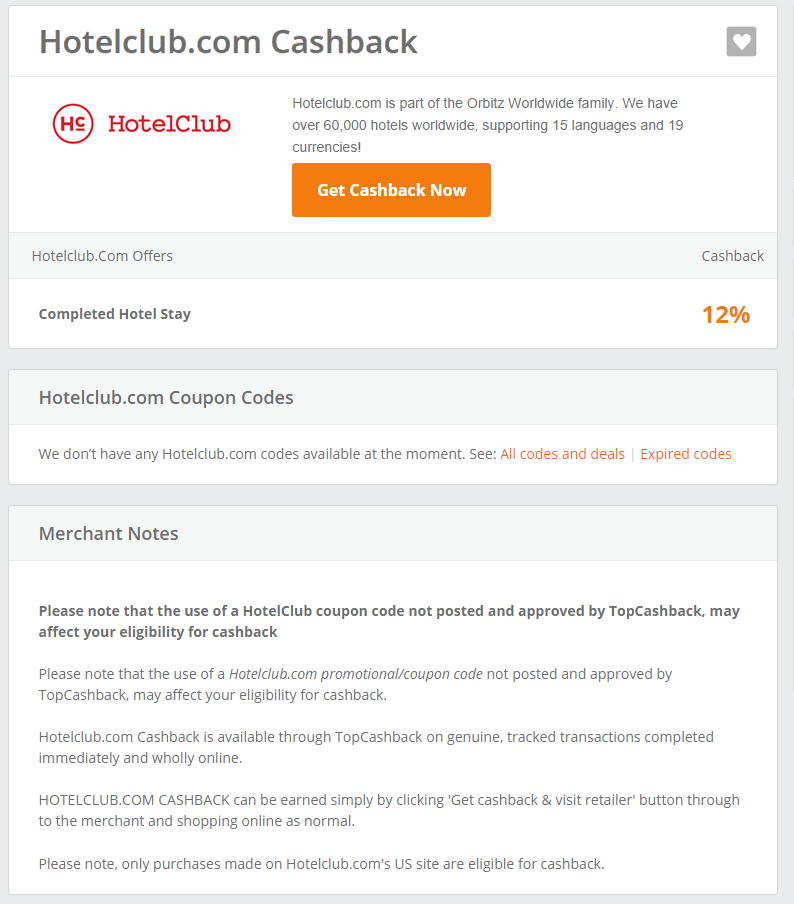Open the All codes and deals link

tap(562, 454)
